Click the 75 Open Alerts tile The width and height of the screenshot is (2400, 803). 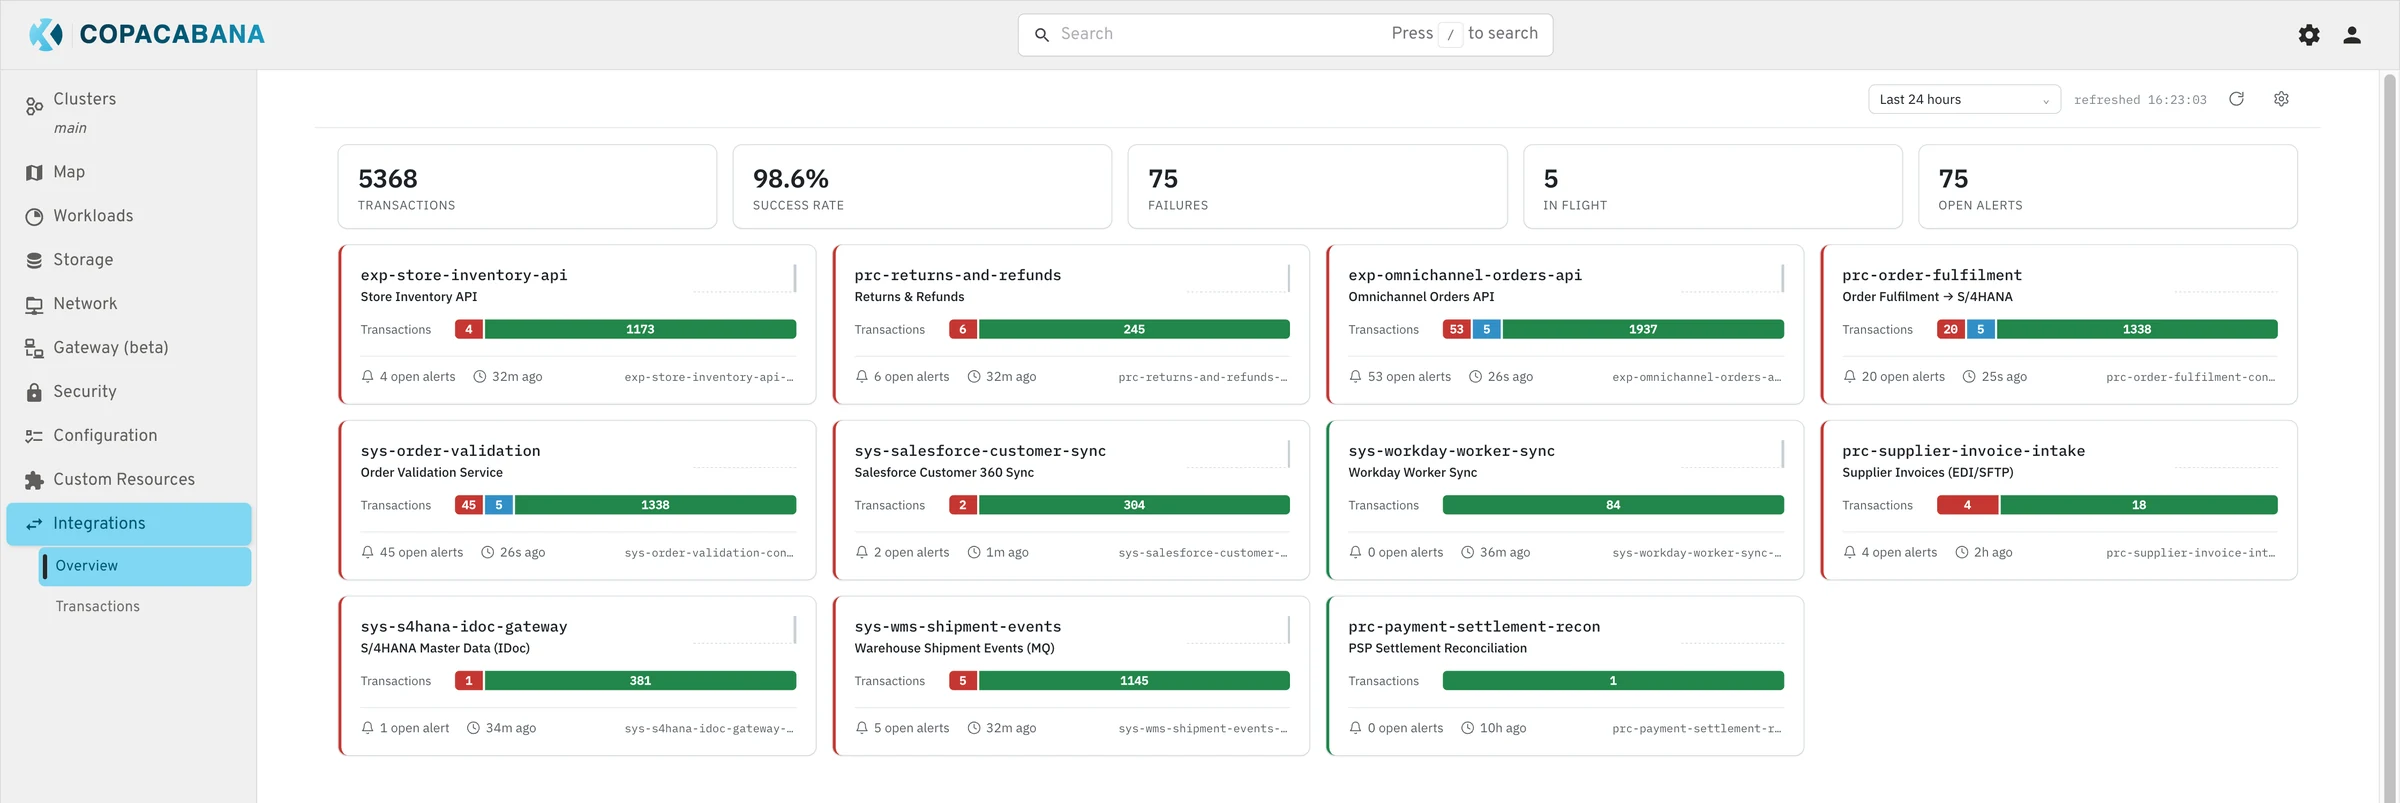click(2108, 187)
